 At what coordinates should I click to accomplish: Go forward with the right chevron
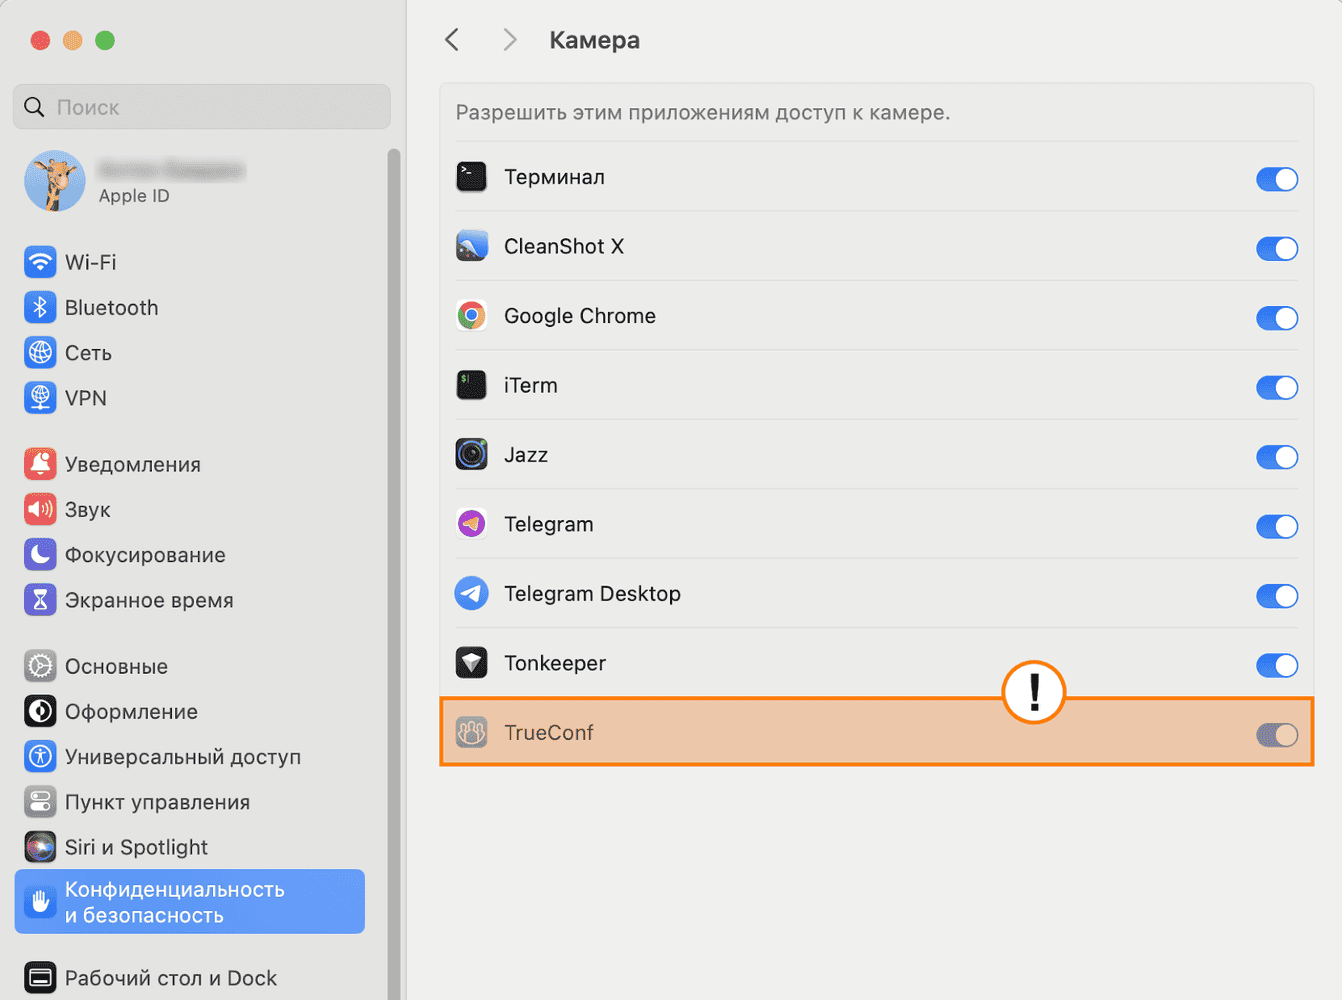[x=510, y=40]
